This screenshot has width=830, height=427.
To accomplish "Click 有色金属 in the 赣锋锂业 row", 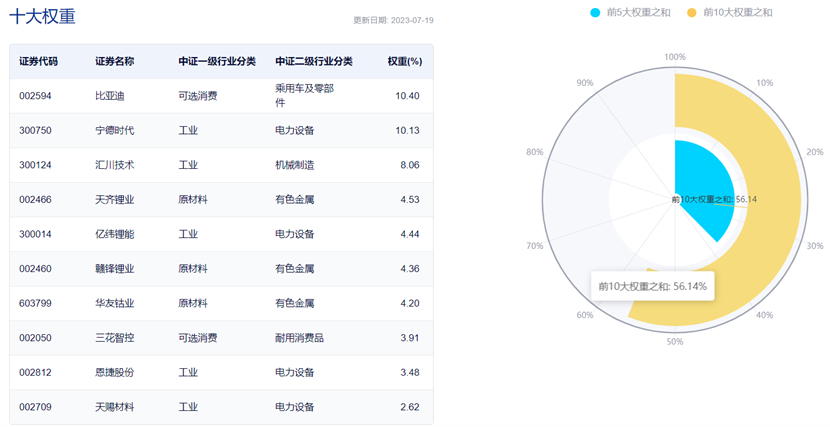I will (295, 269).
